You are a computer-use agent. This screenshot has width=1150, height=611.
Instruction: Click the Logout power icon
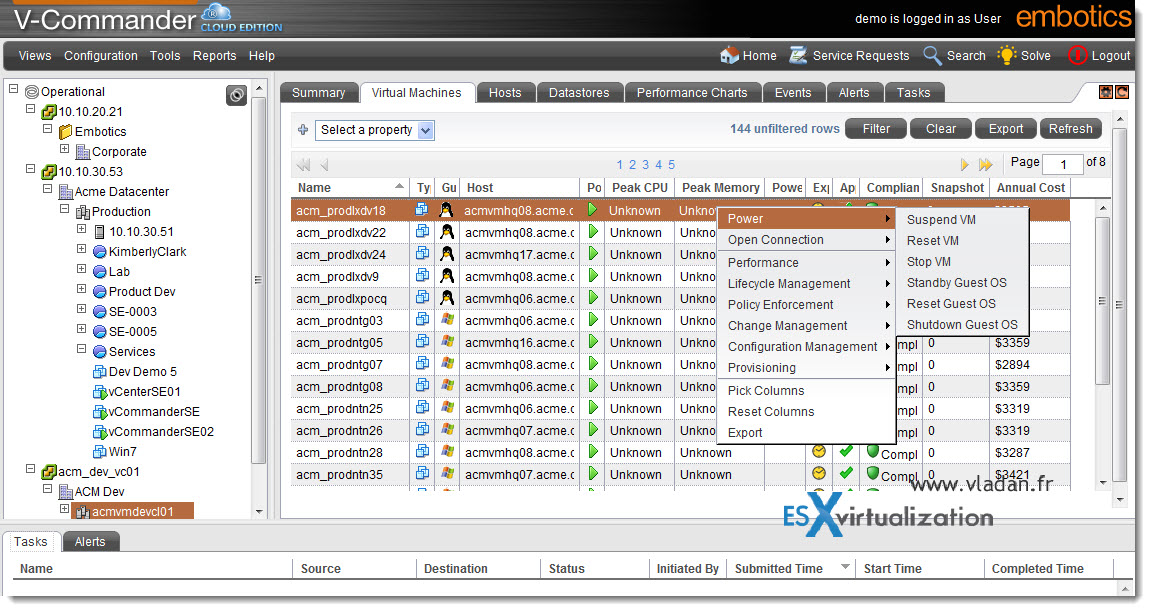click(x=1077, y=55)
